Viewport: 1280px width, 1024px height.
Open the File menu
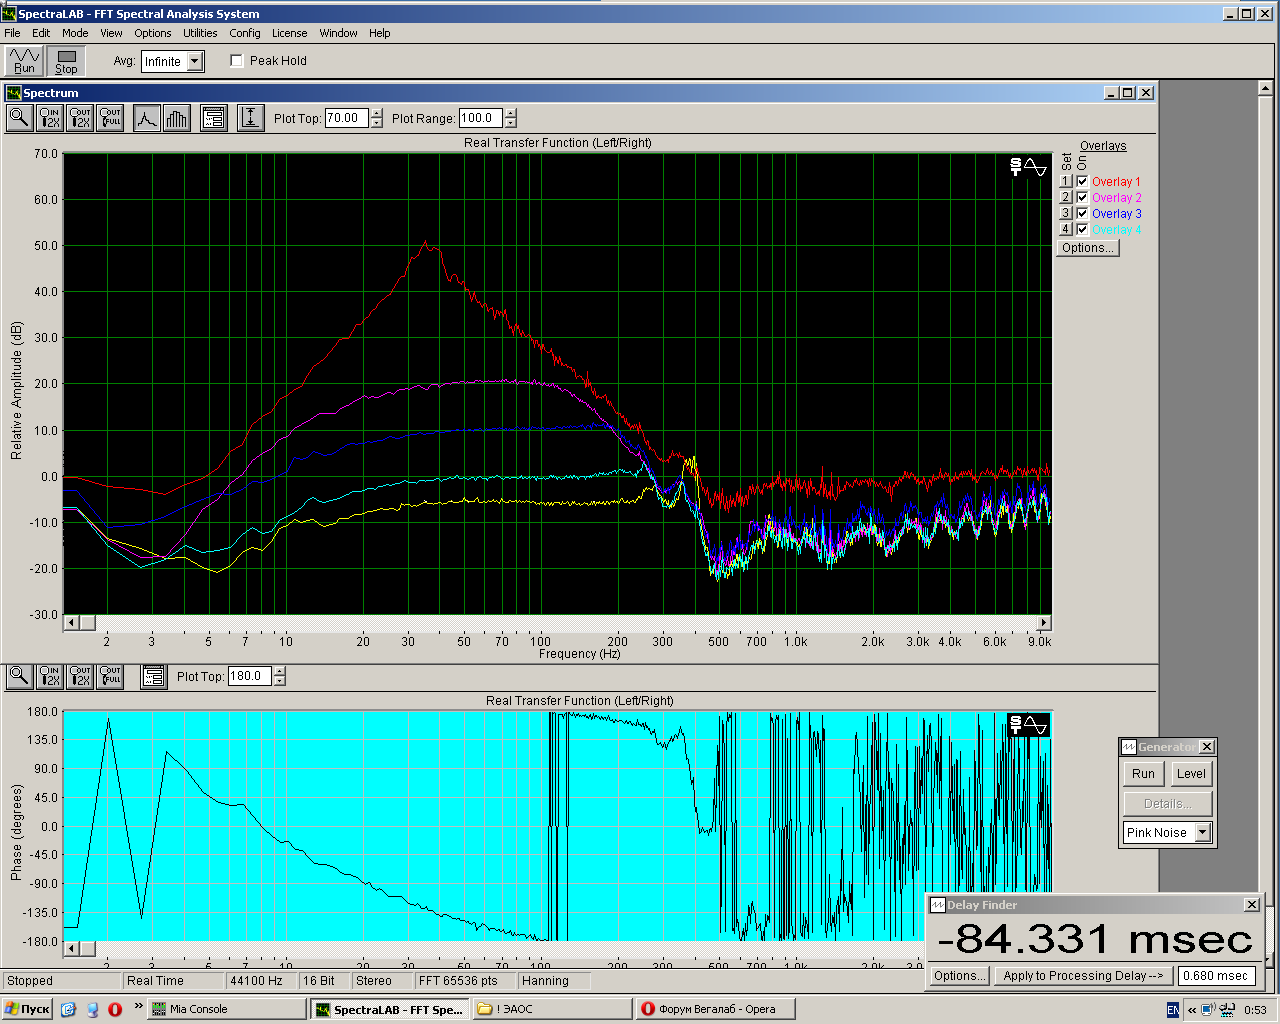[x=12, y=33]
